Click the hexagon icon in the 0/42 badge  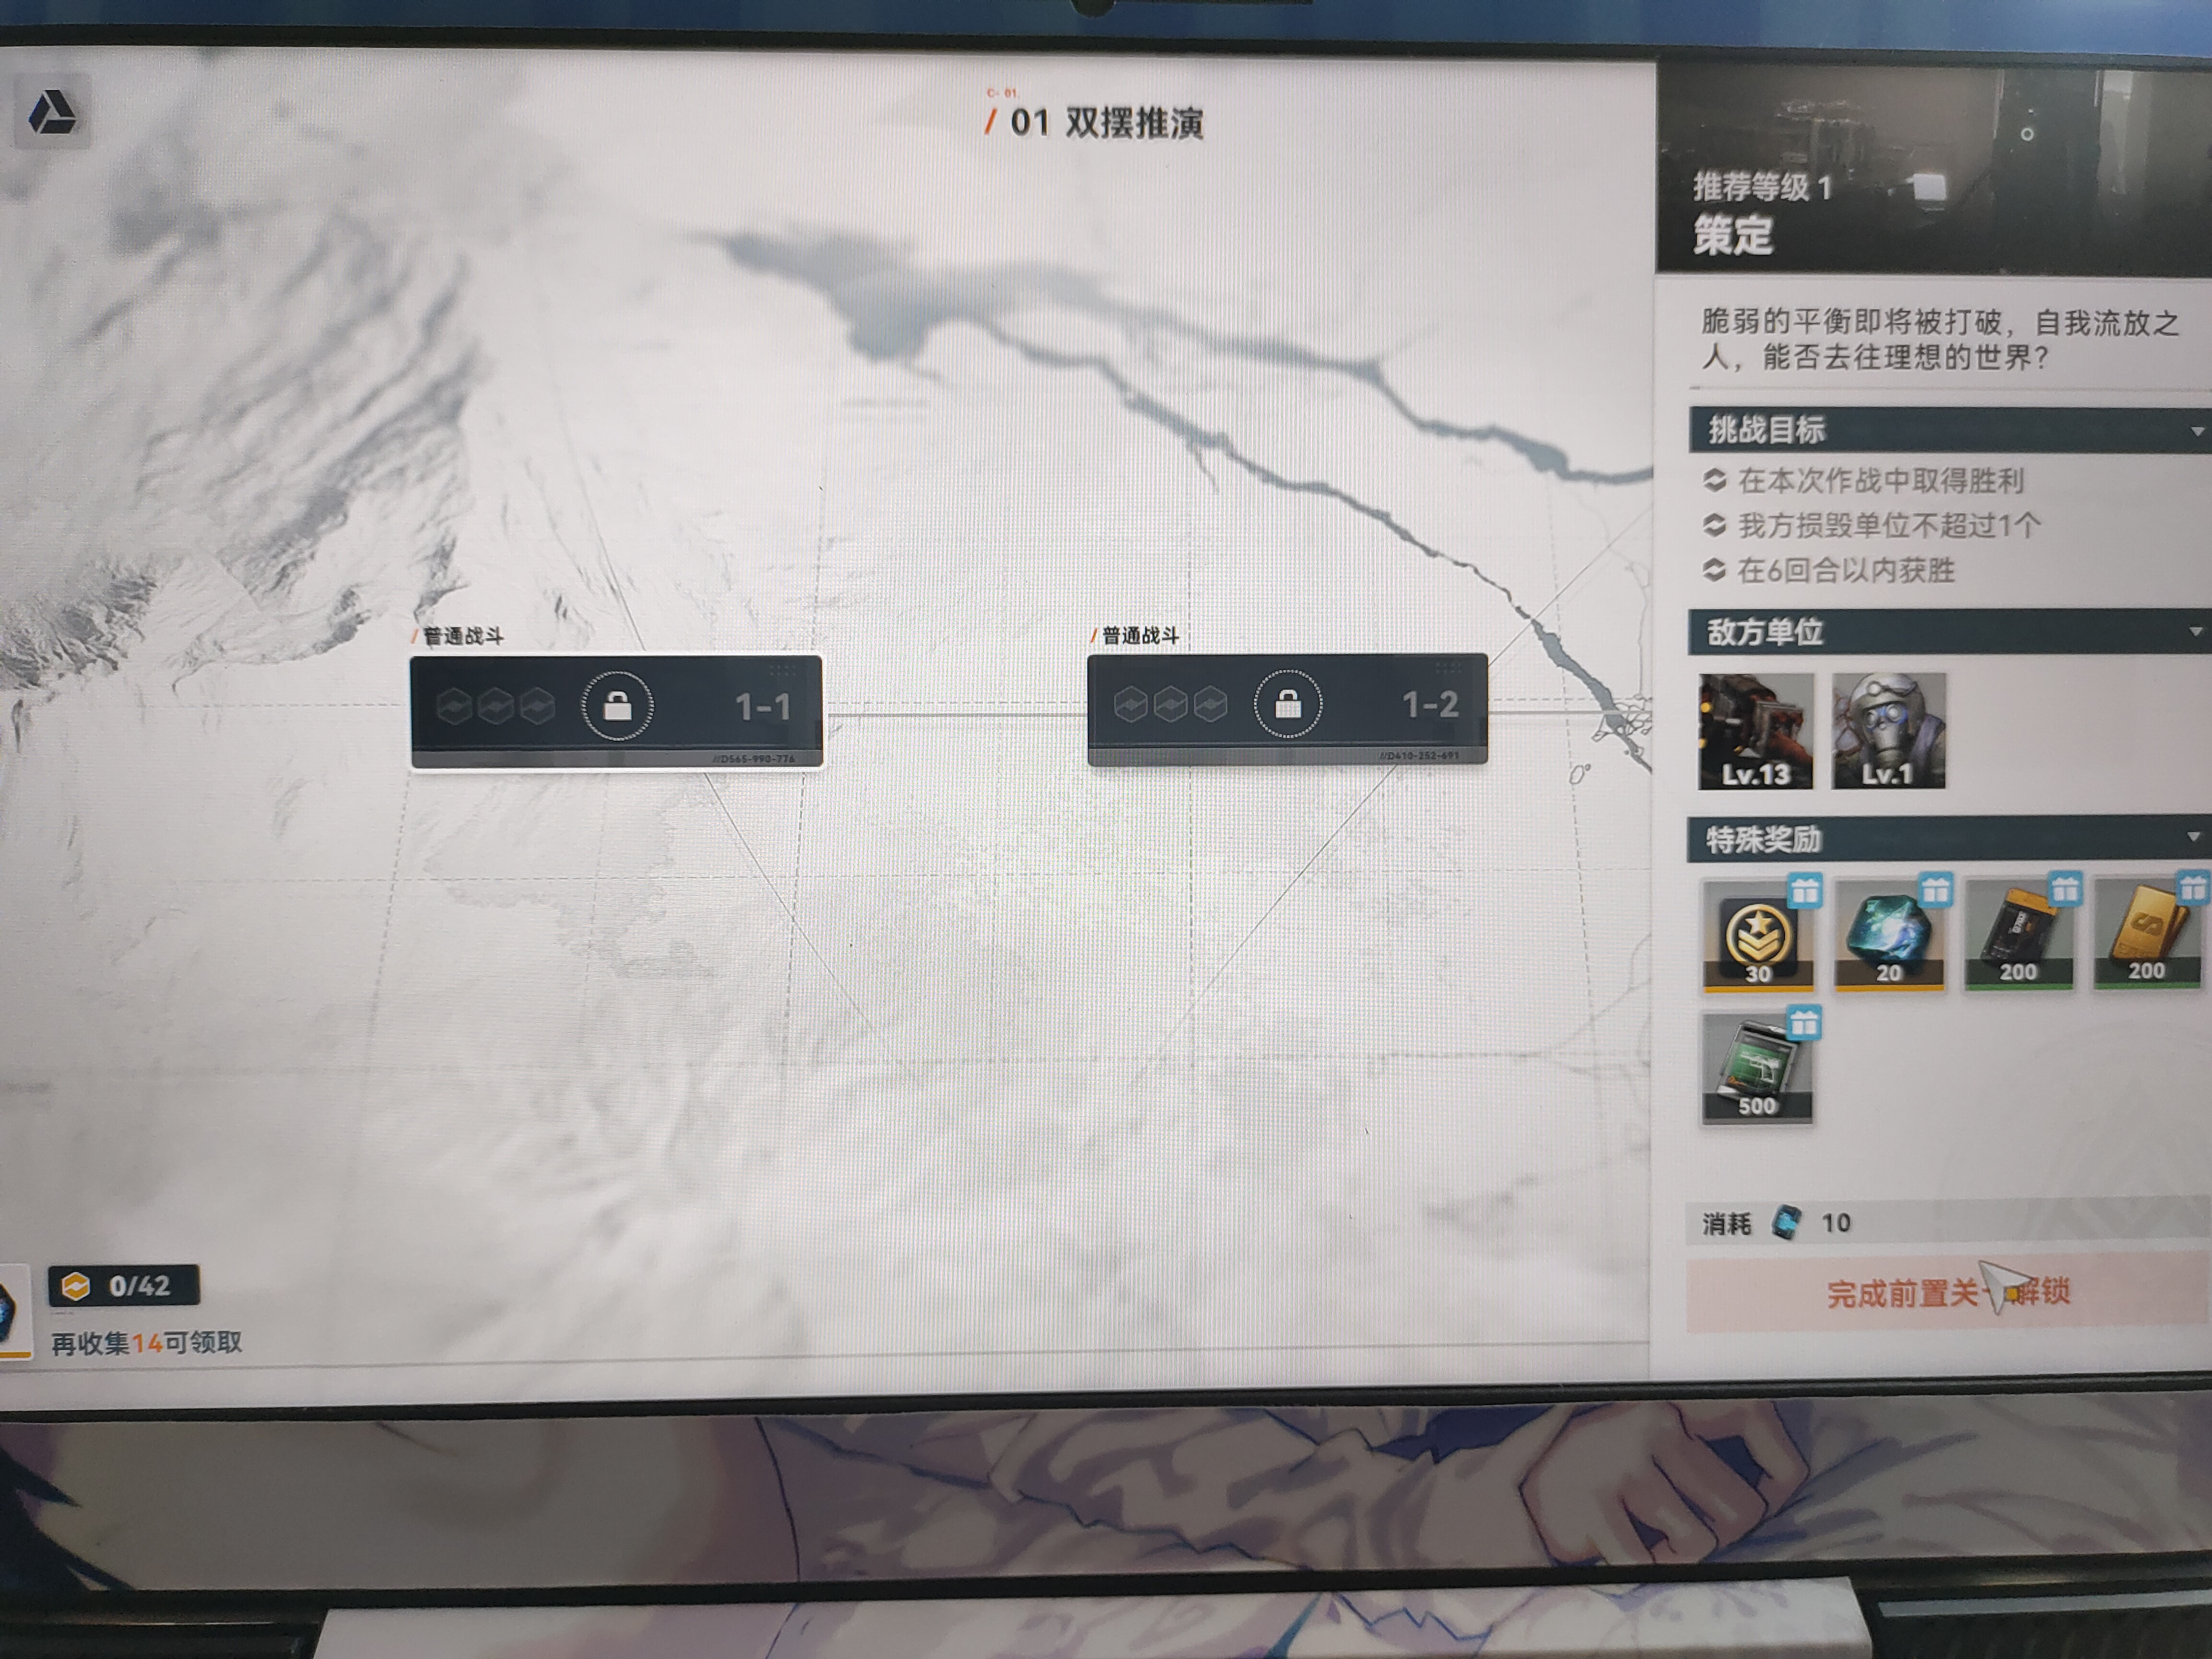click(x=76, y=1286)
